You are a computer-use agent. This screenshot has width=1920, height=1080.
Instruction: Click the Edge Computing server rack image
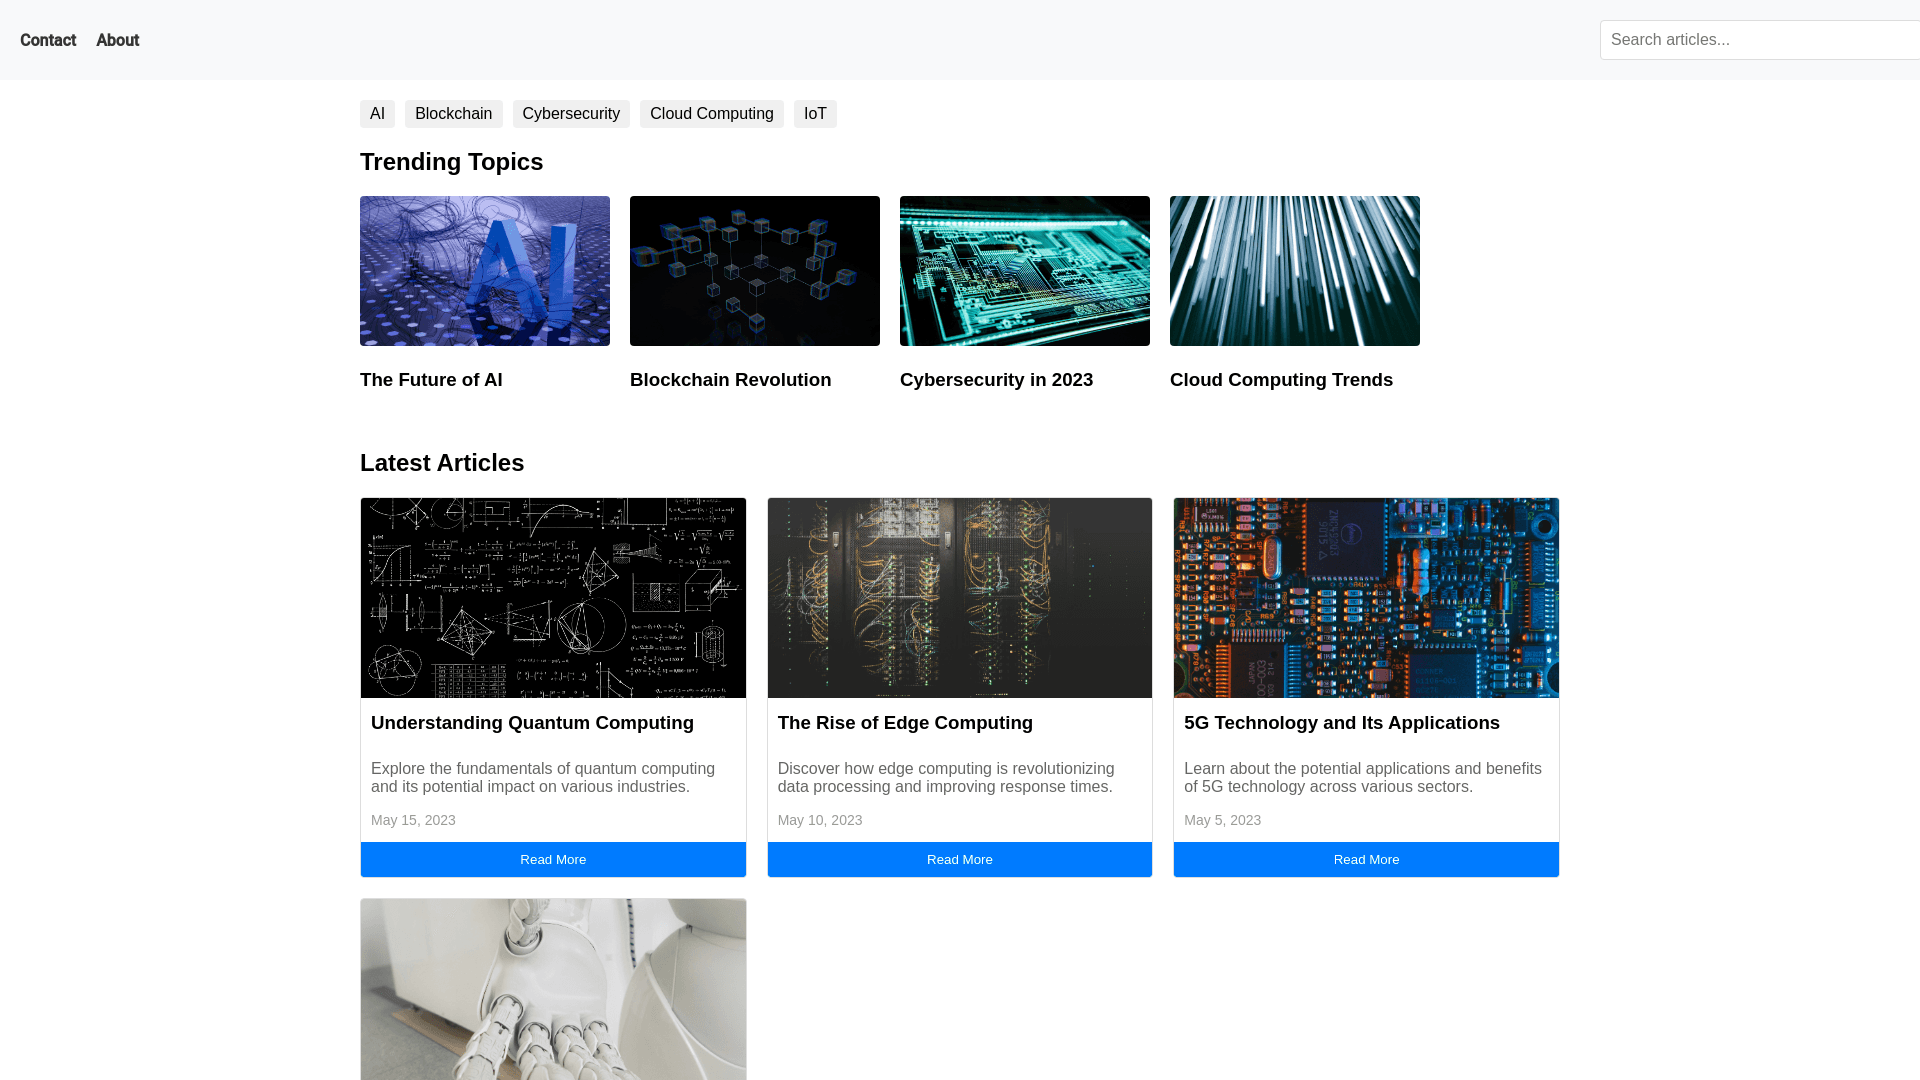(x=960, y=598)
